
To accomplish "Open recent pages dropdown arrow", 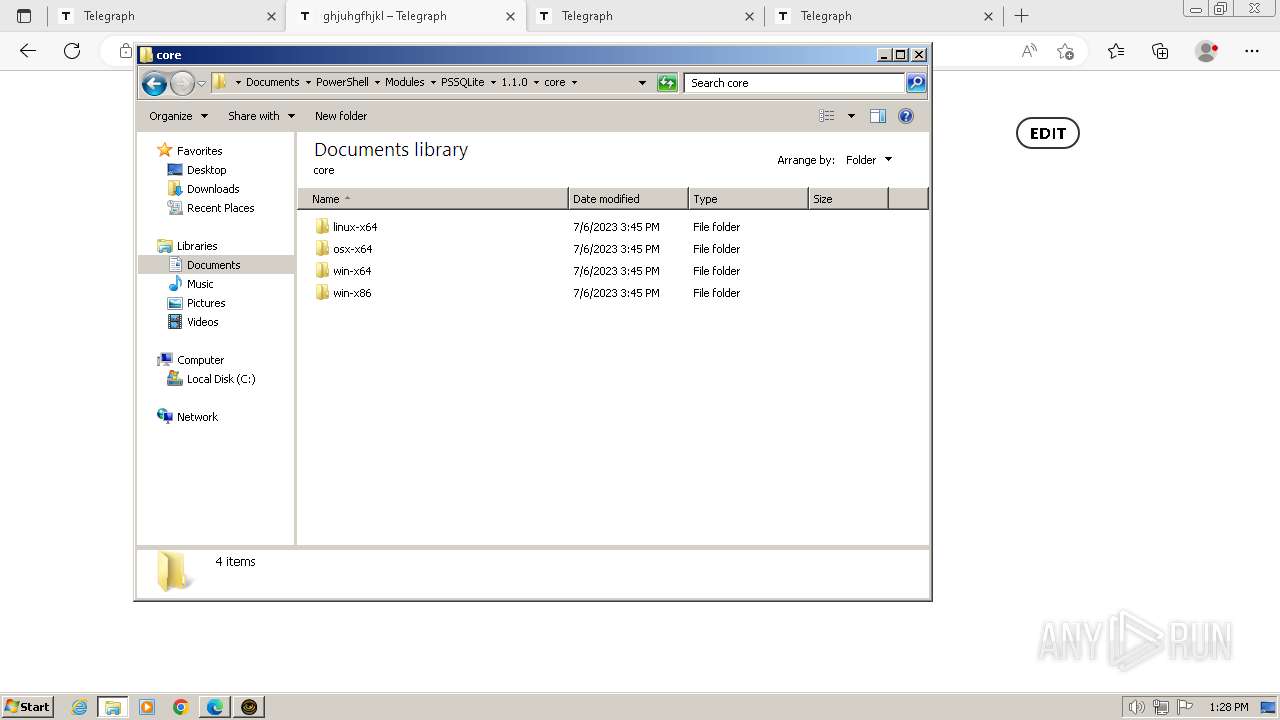I will [202, 83].
